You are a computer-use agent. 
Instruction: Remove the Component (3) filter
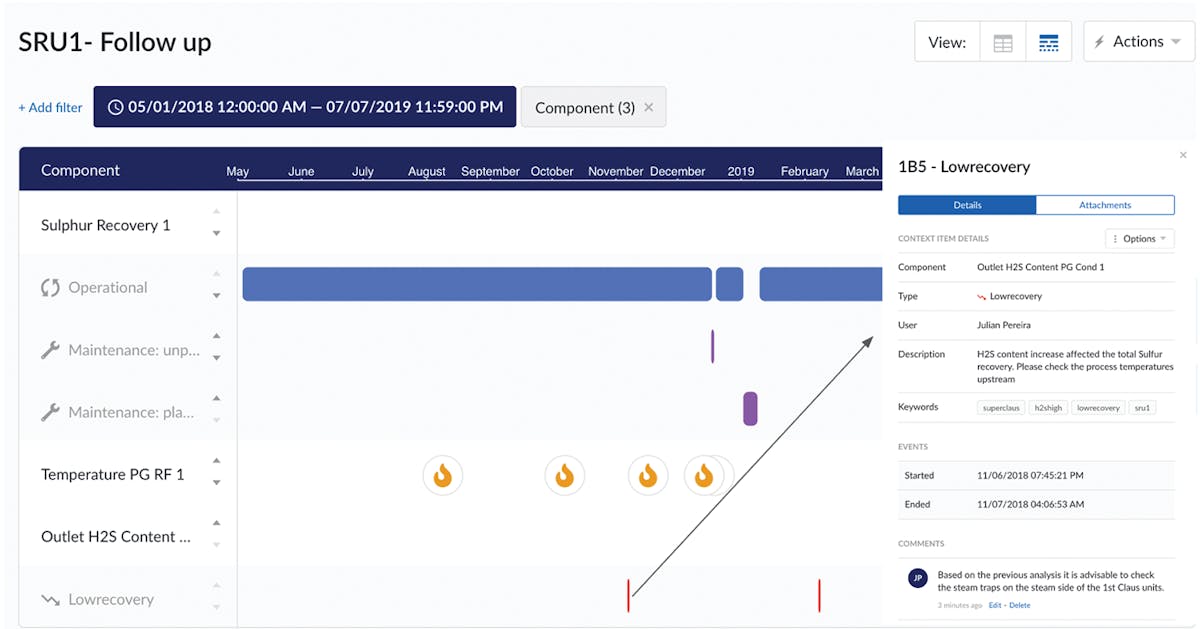click(x=648, y=108)
